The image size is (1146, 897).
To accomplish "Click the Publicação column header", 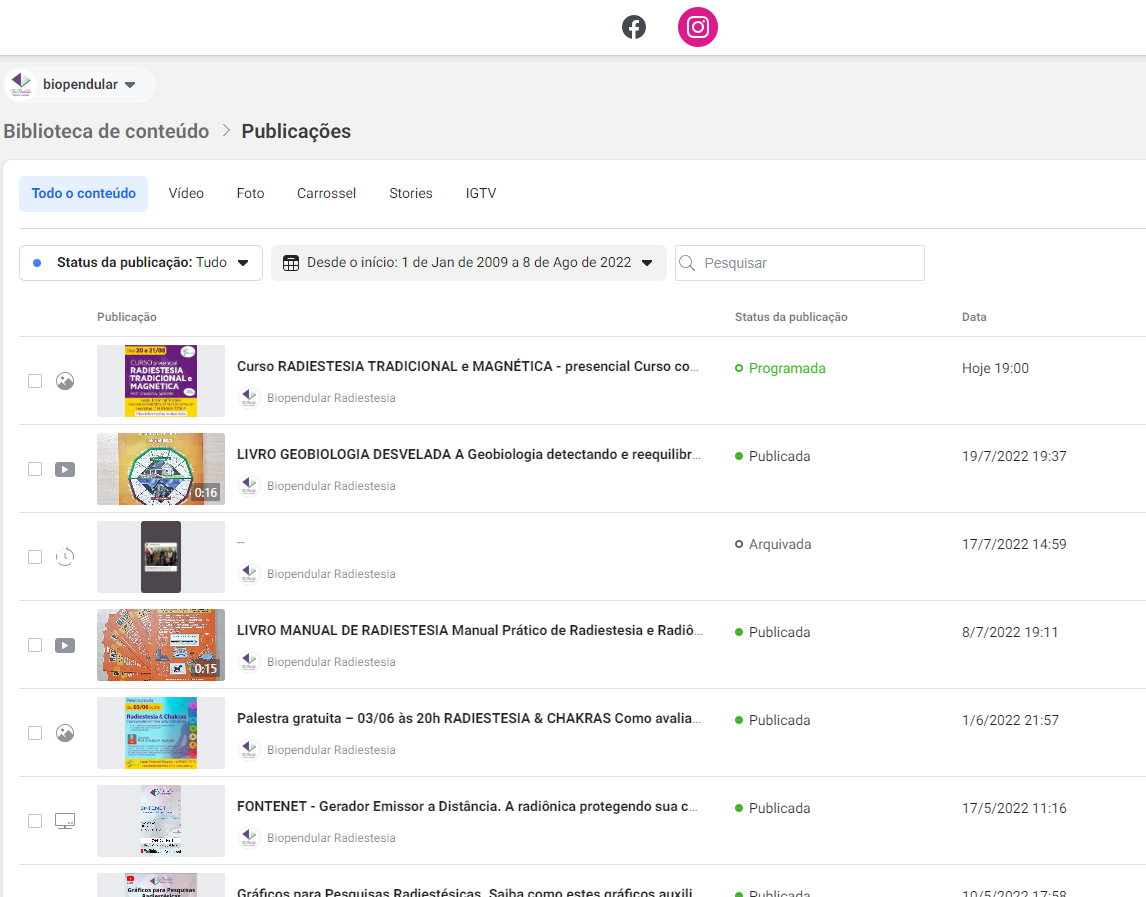I will pos(126,317).
